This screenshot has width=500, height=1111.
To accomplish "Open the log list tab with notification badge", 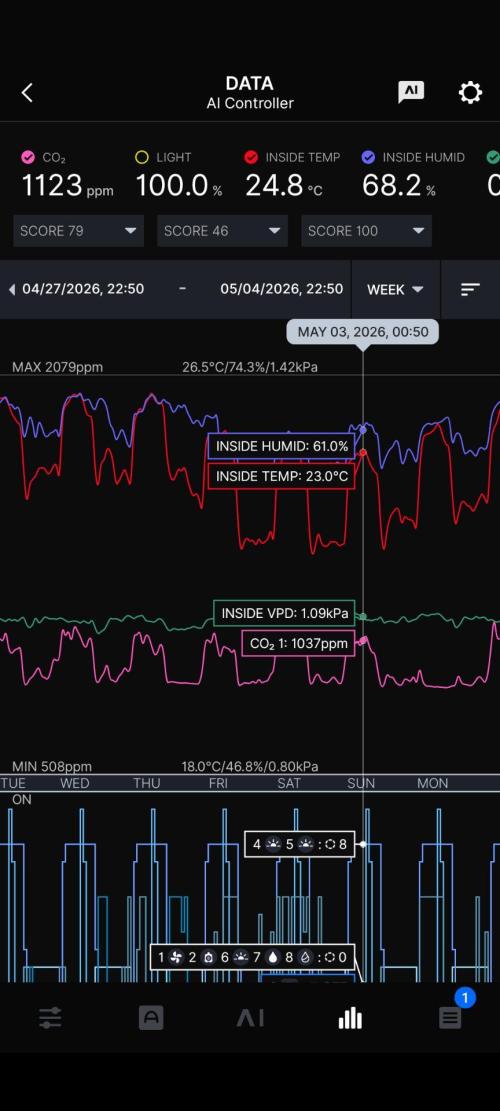I will click(x=450, y=1019).
